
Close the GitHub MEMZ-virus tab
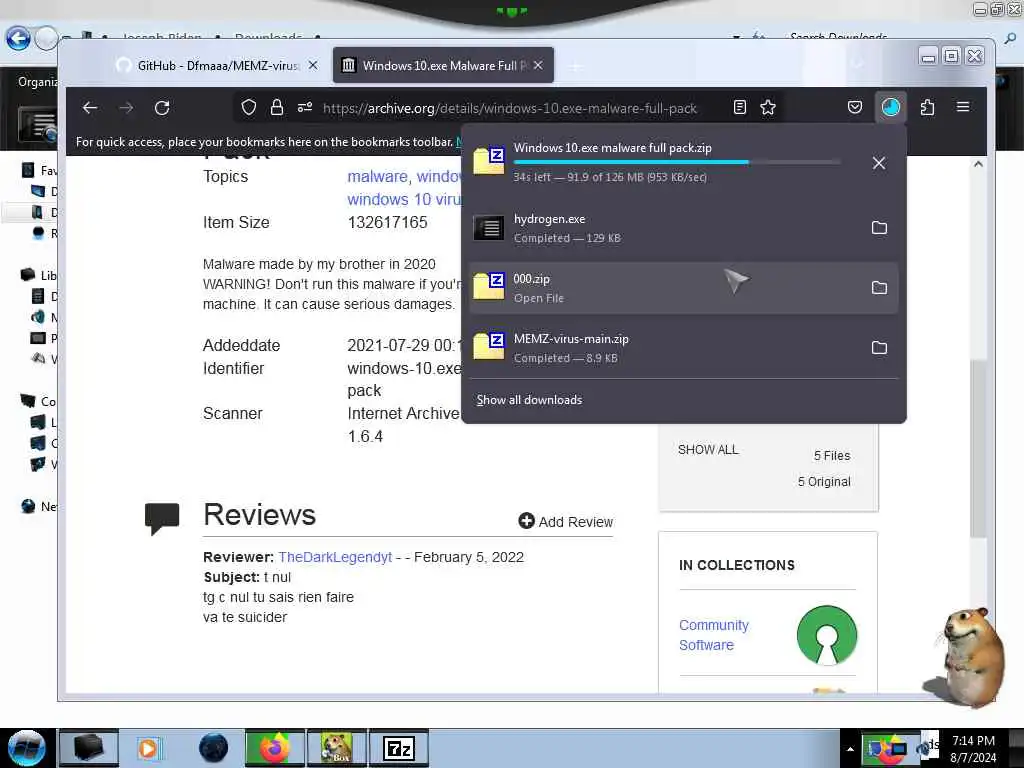(313, 65)
